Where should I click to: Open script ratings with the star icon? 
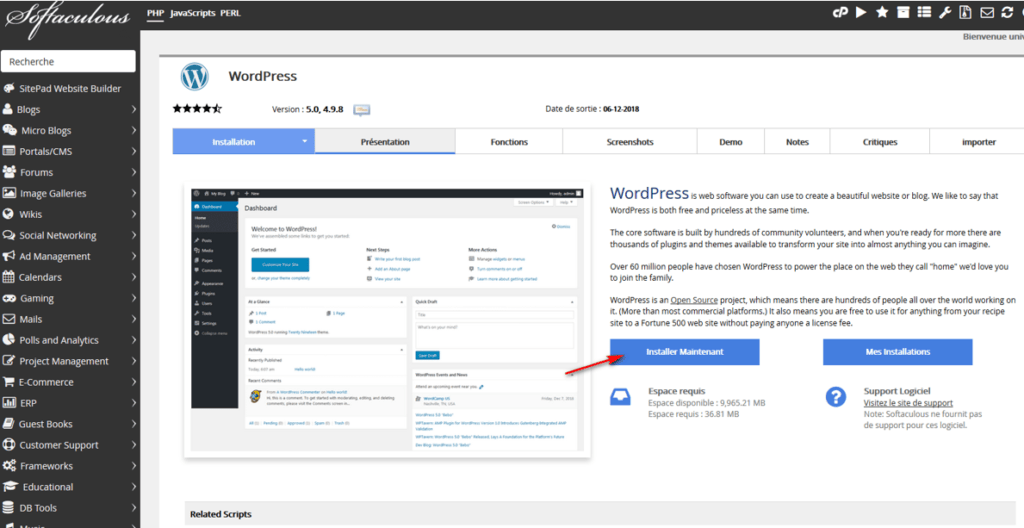(x=882, y=12)
